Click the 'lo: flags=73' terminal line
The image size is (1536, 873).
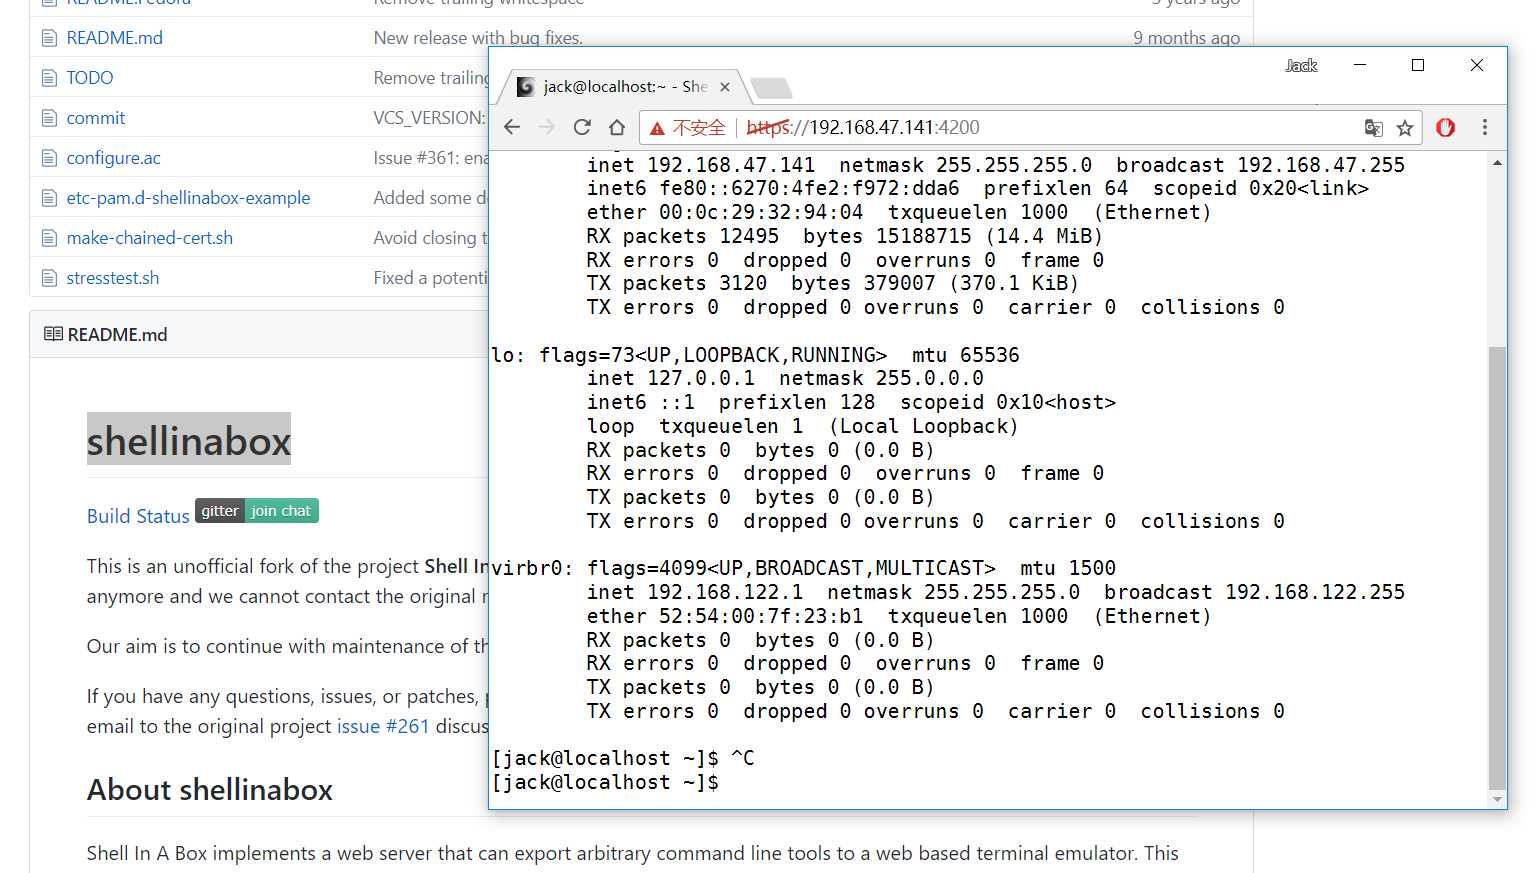(755, 355)
